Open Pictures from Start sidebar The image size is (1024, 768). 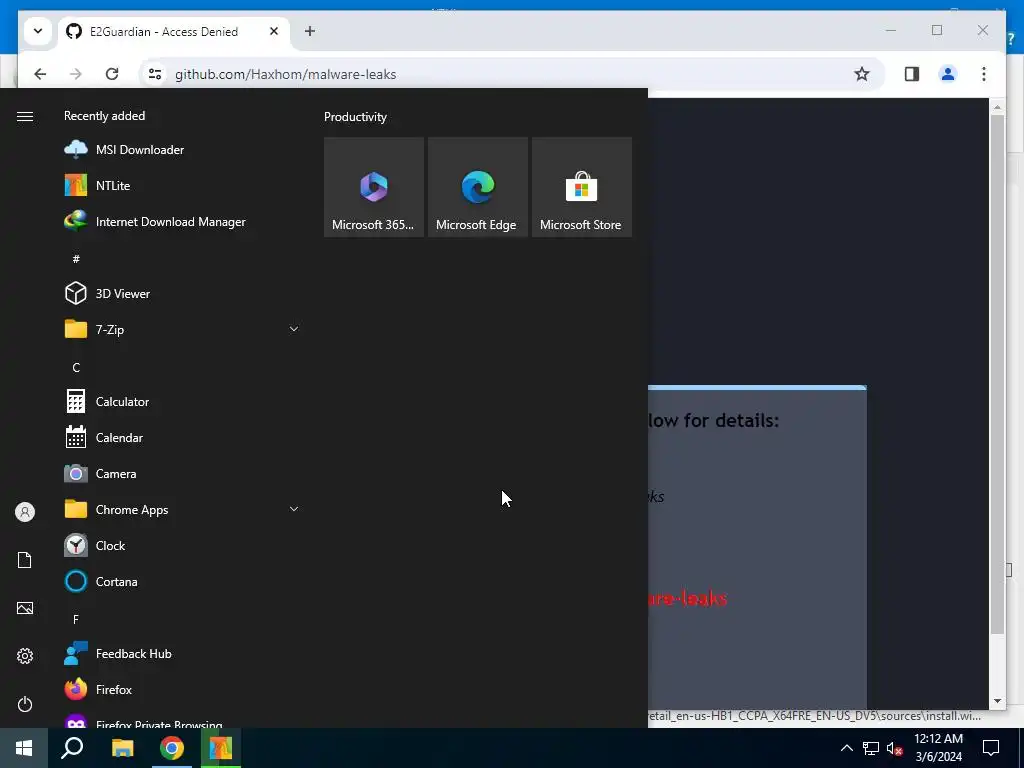click(25, 608)
